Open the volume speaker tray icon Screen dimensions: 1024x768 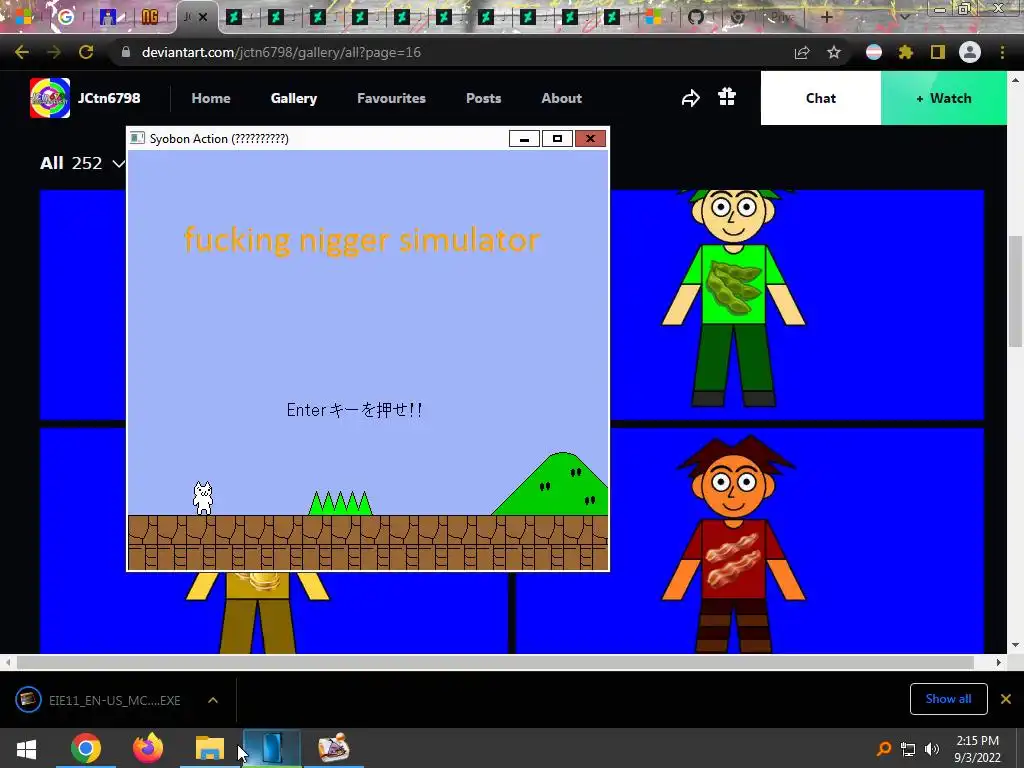[932, 748]
